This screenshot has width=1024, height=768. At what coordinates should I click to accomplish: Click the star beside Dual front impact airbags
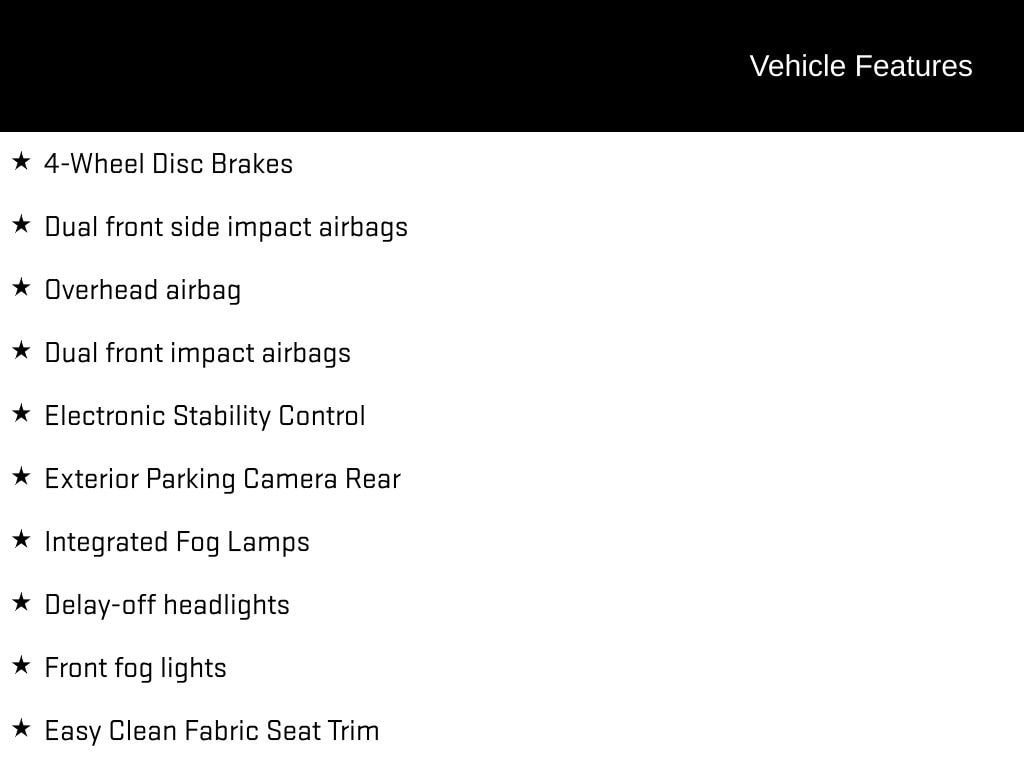(21, 350)
